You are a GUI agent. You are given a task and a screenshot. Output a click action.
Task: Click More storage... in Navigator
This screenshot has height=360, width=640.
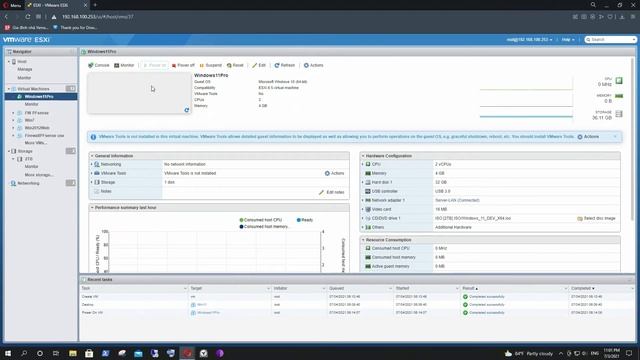[39, 175]
